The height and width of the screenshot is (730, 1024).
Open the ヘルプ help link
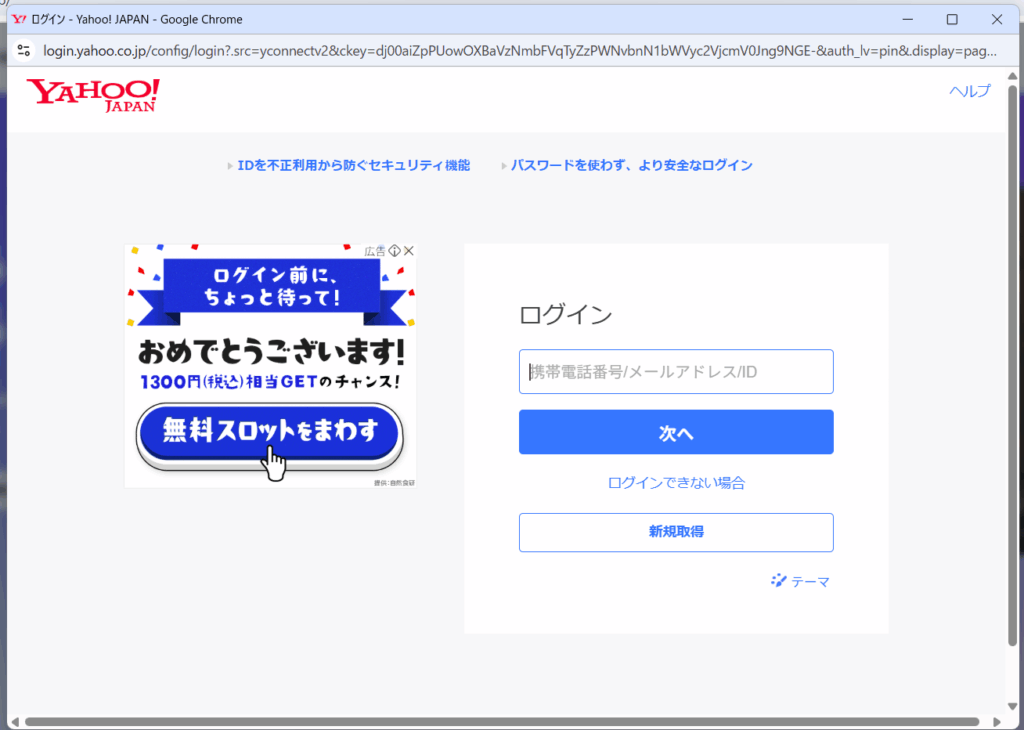point(970,91)
